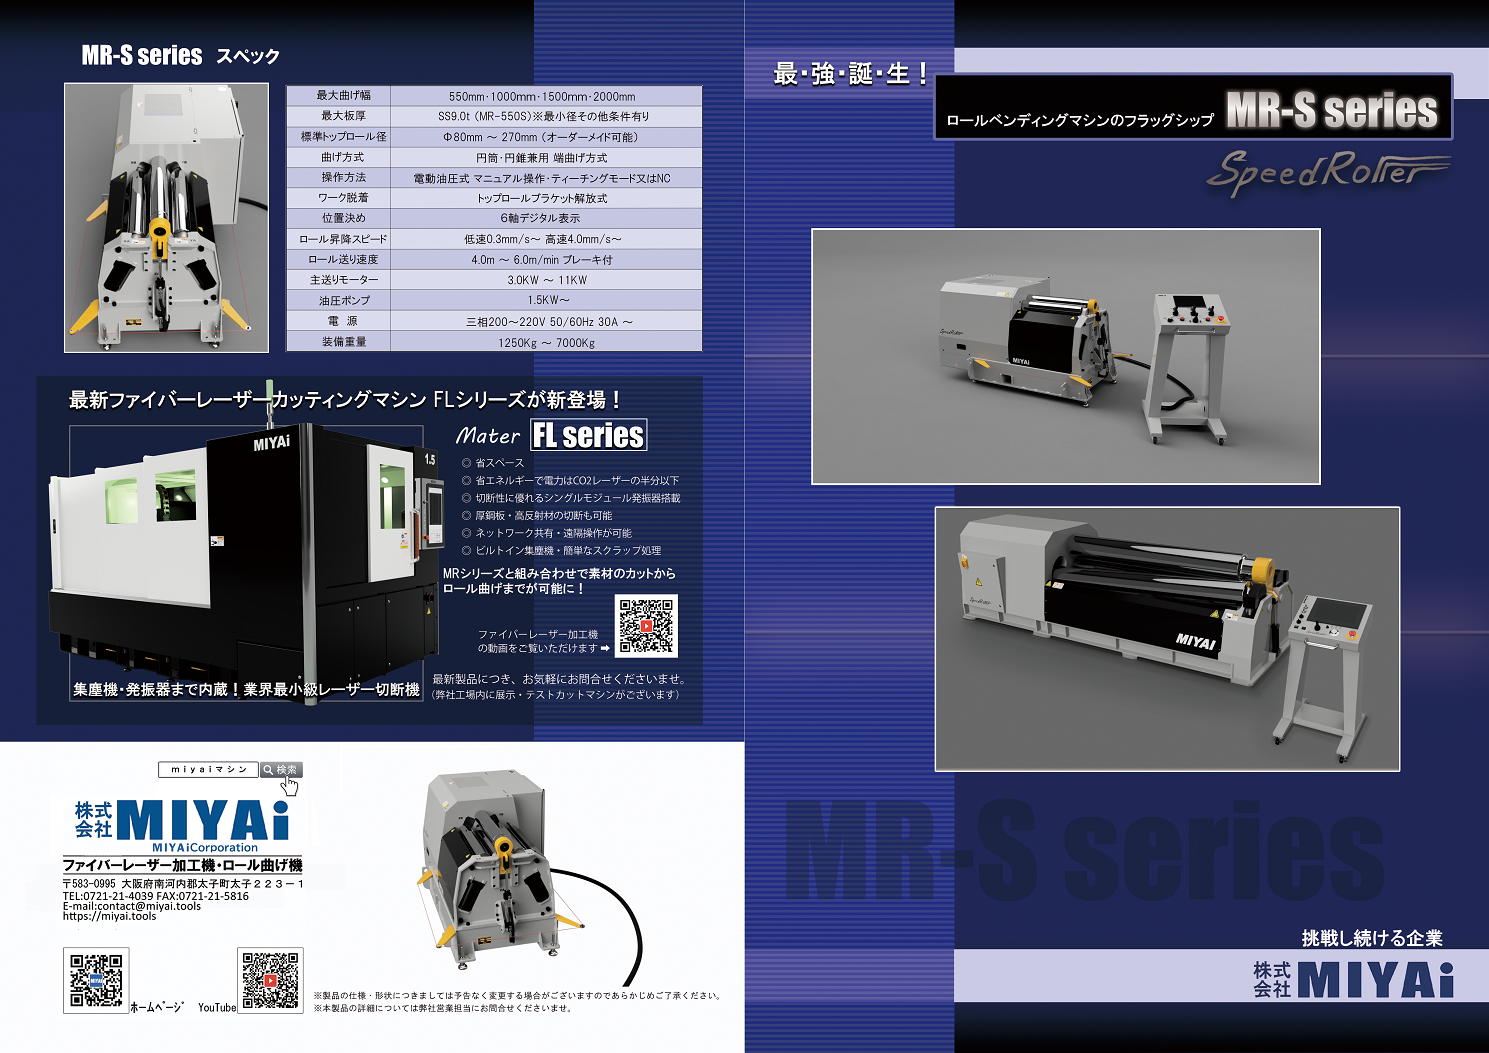Click the 低速0.3mm/s～ 高速4.0mm/s～ value
The width and height of the screenshot is (1489, 1053).
coord(543,239)
